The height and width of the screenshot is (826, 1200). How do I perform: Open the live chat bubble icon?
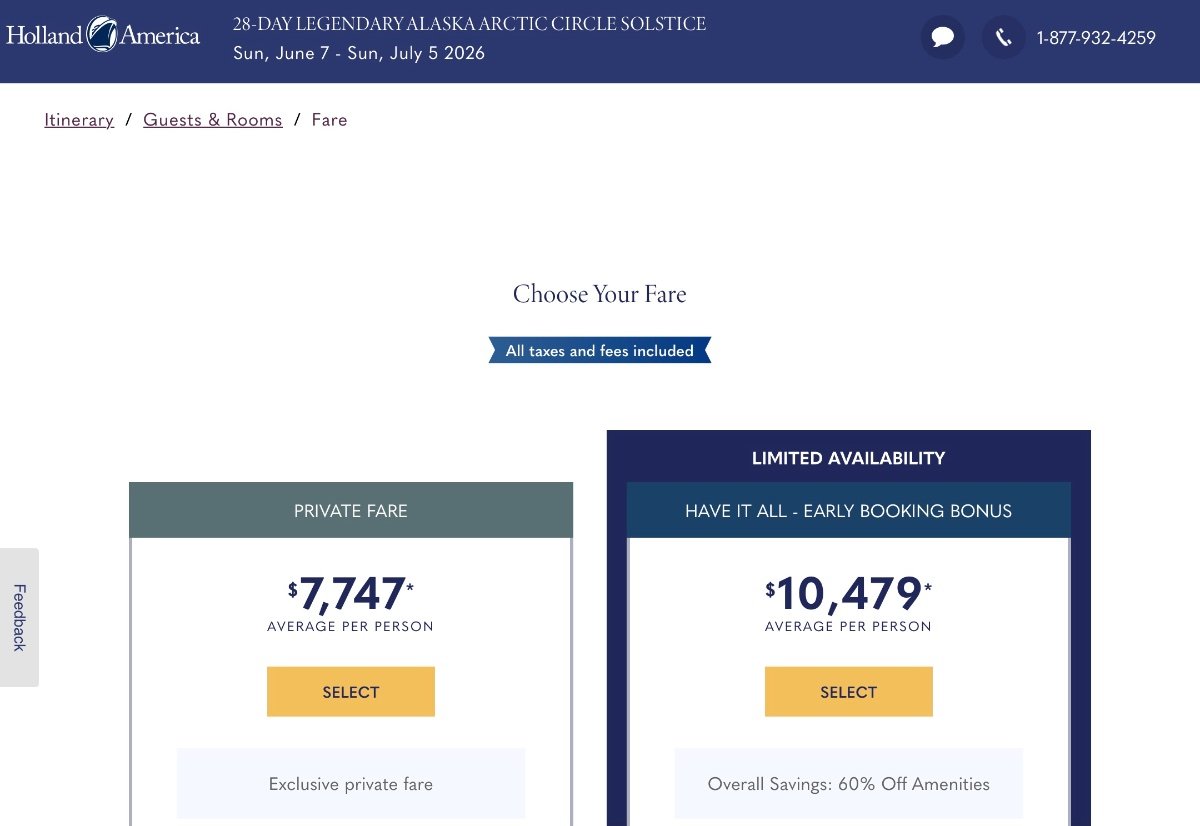click(x=942, y=38)
